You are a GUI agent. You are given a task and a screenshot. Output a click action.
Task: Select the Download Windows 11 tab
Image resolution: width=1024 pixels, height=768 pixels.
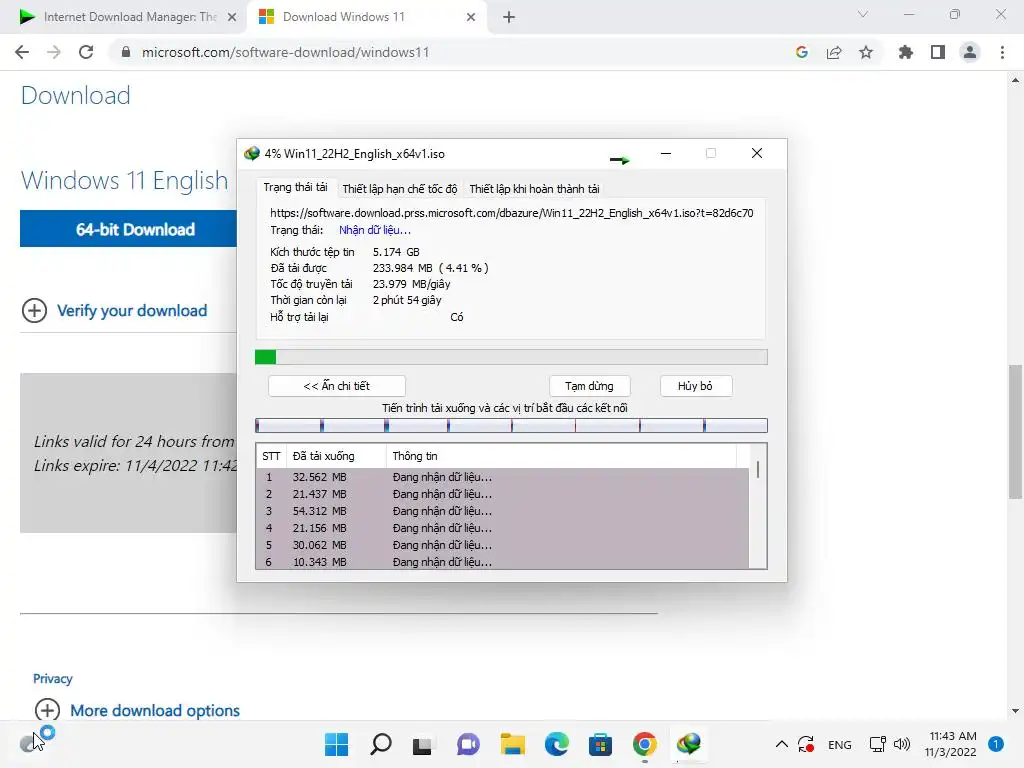click(x=366, y=17)
